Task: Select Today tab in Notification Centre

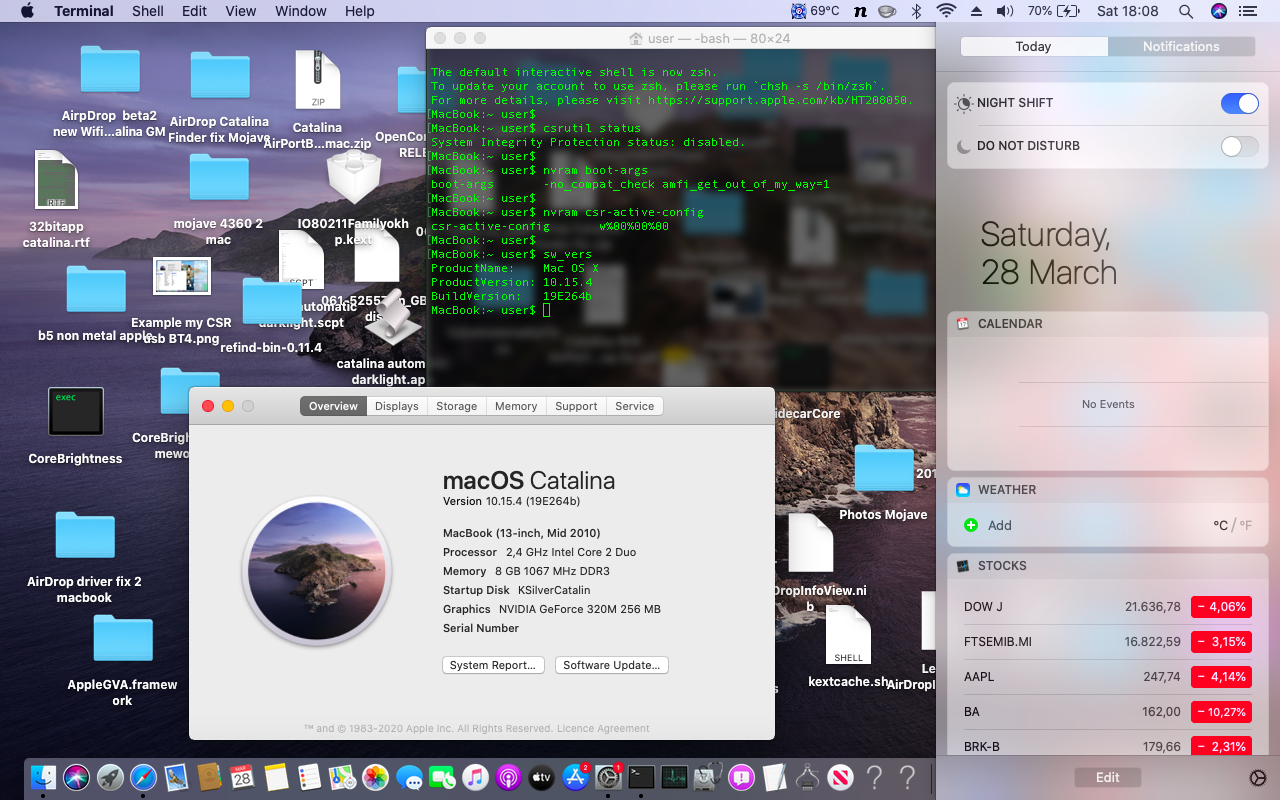Action: tap(1033, 47)
